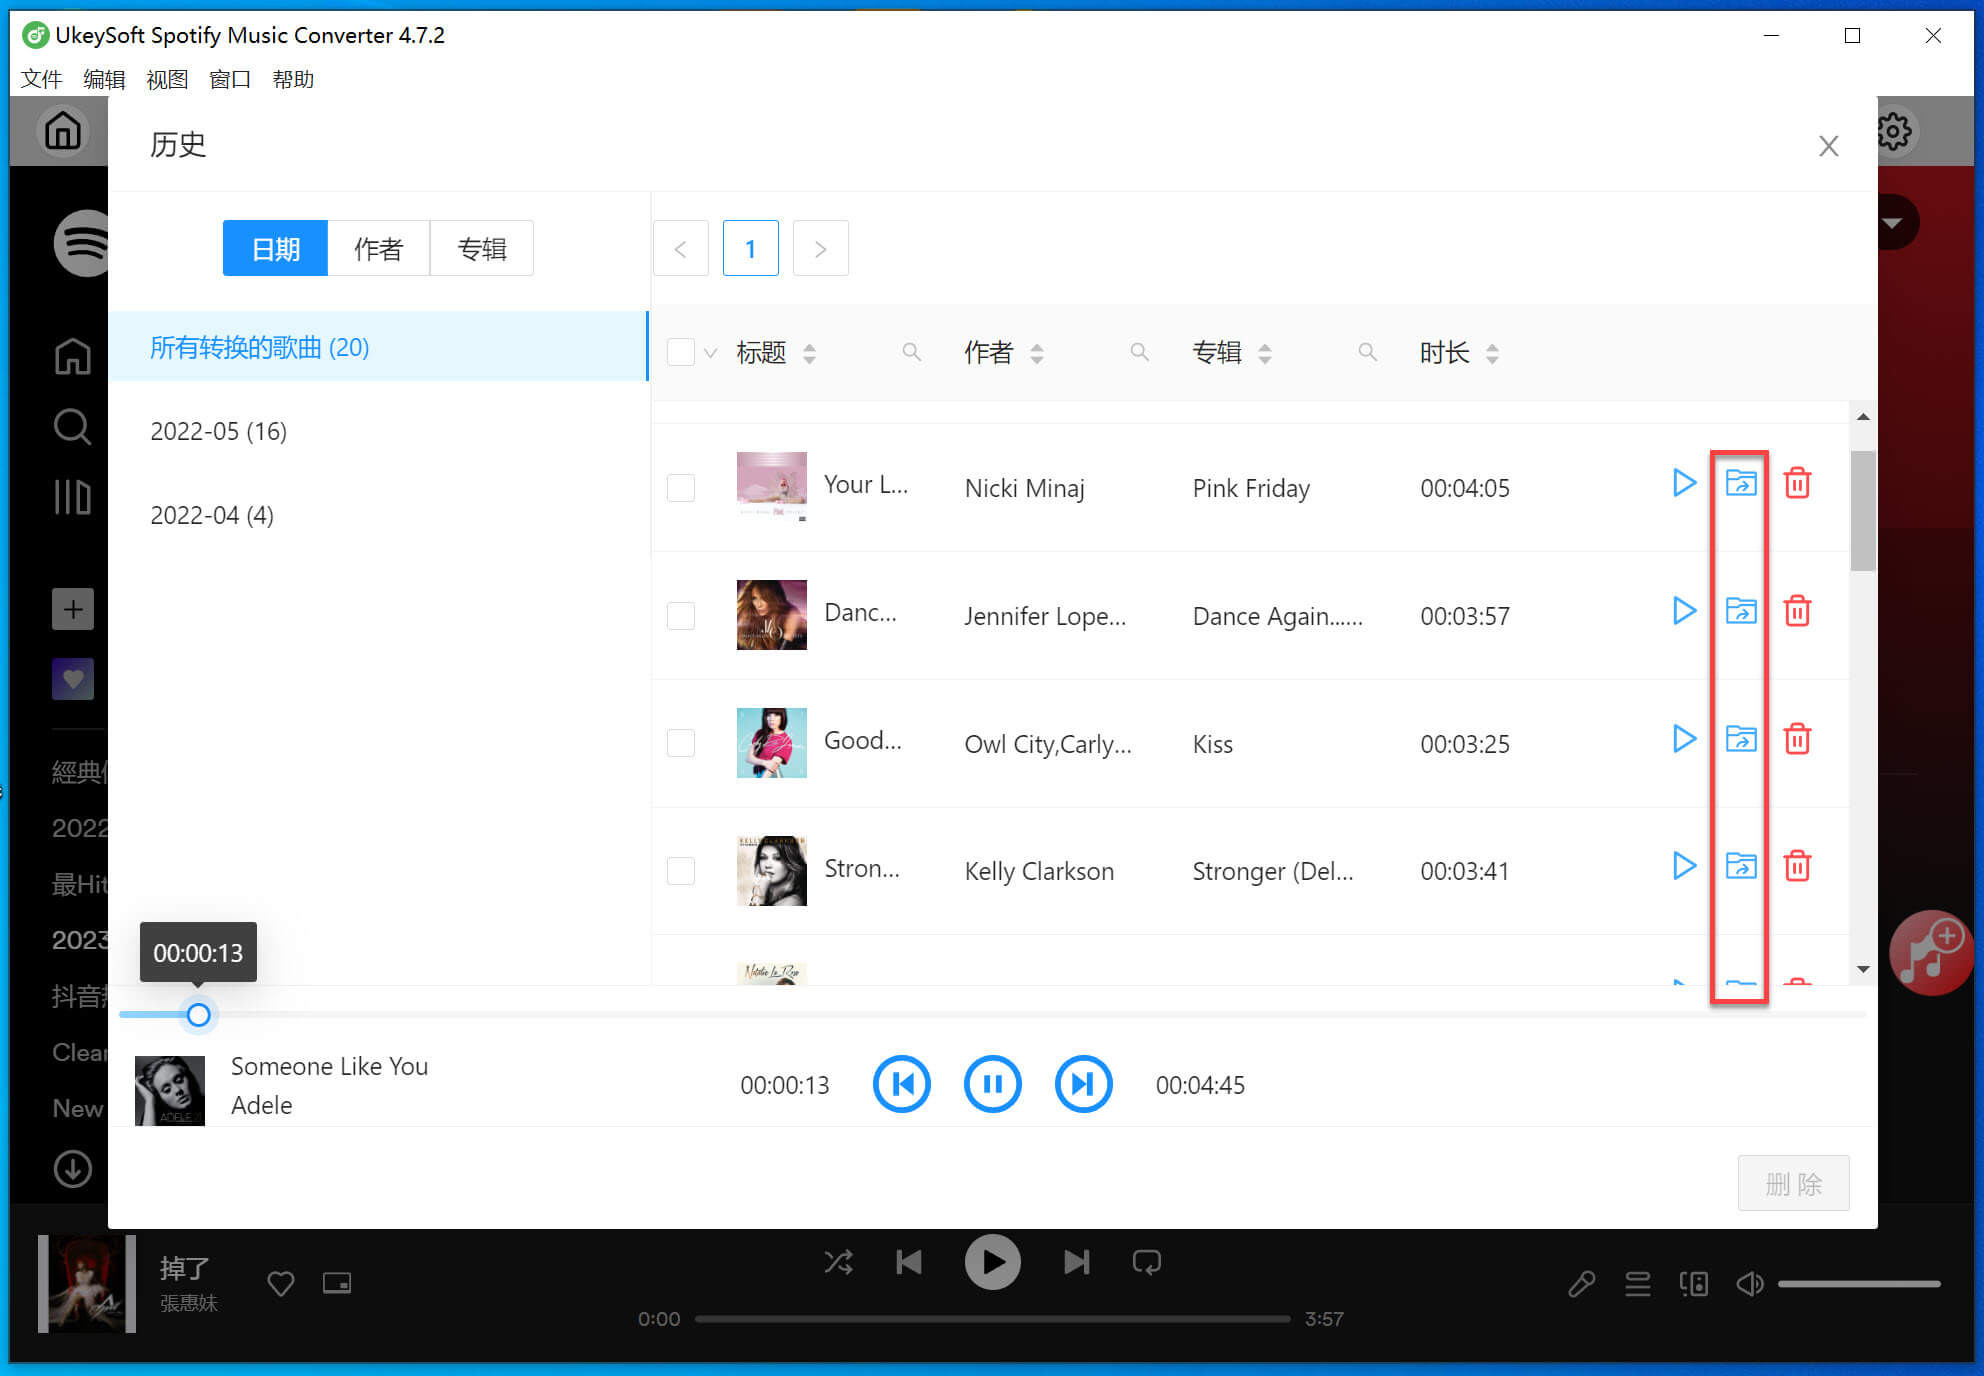Play the Jennifer Lopez Danc... track
This screenshot has height=1376, width=1984.
[1684, 611]
